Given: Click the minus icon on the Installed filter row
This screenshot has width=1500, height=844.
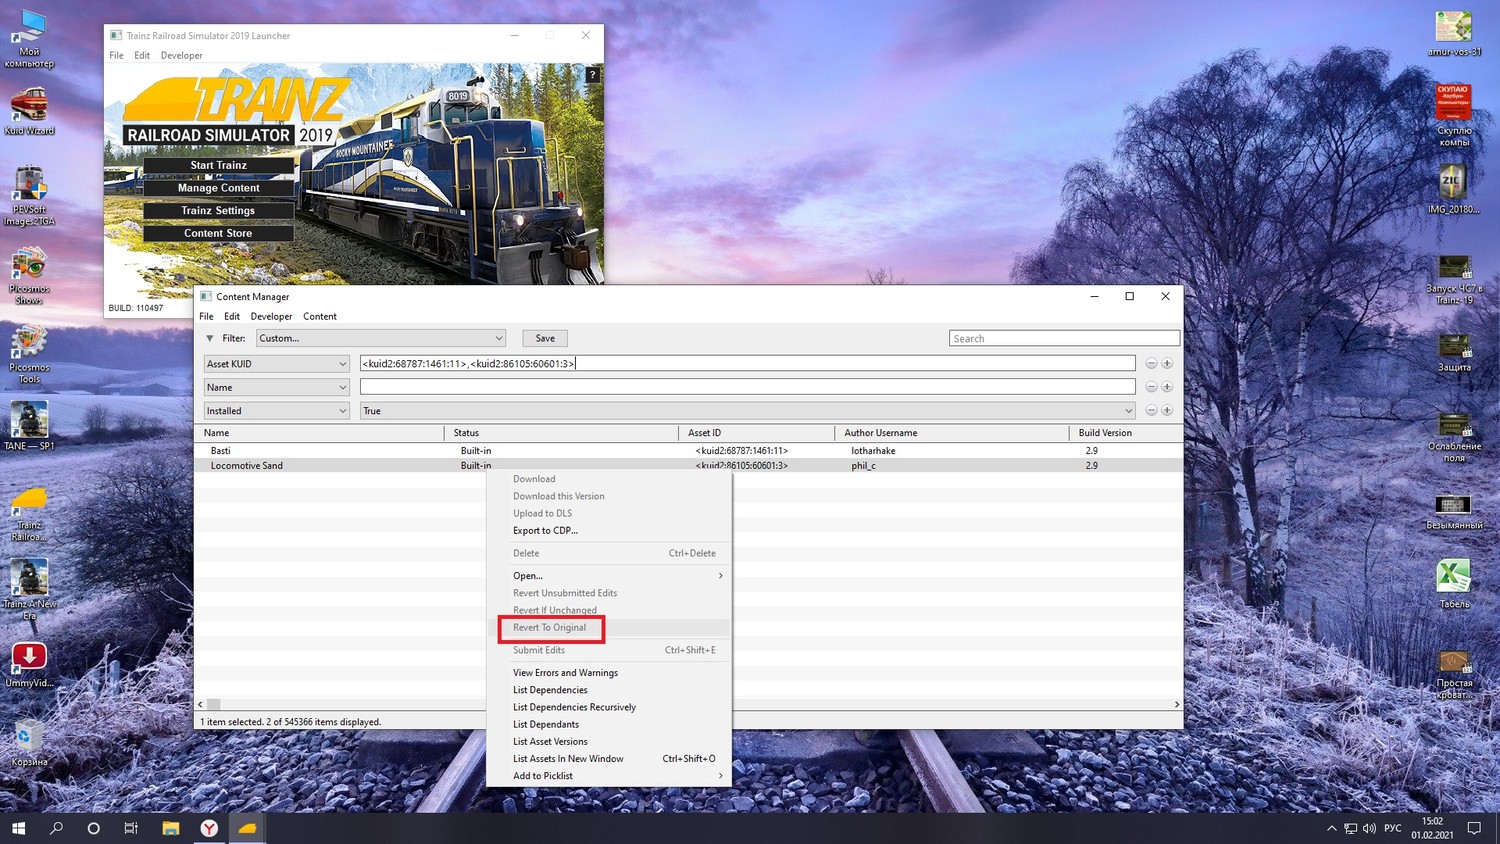Looking at the screenshot, I should coord(1151,410).
